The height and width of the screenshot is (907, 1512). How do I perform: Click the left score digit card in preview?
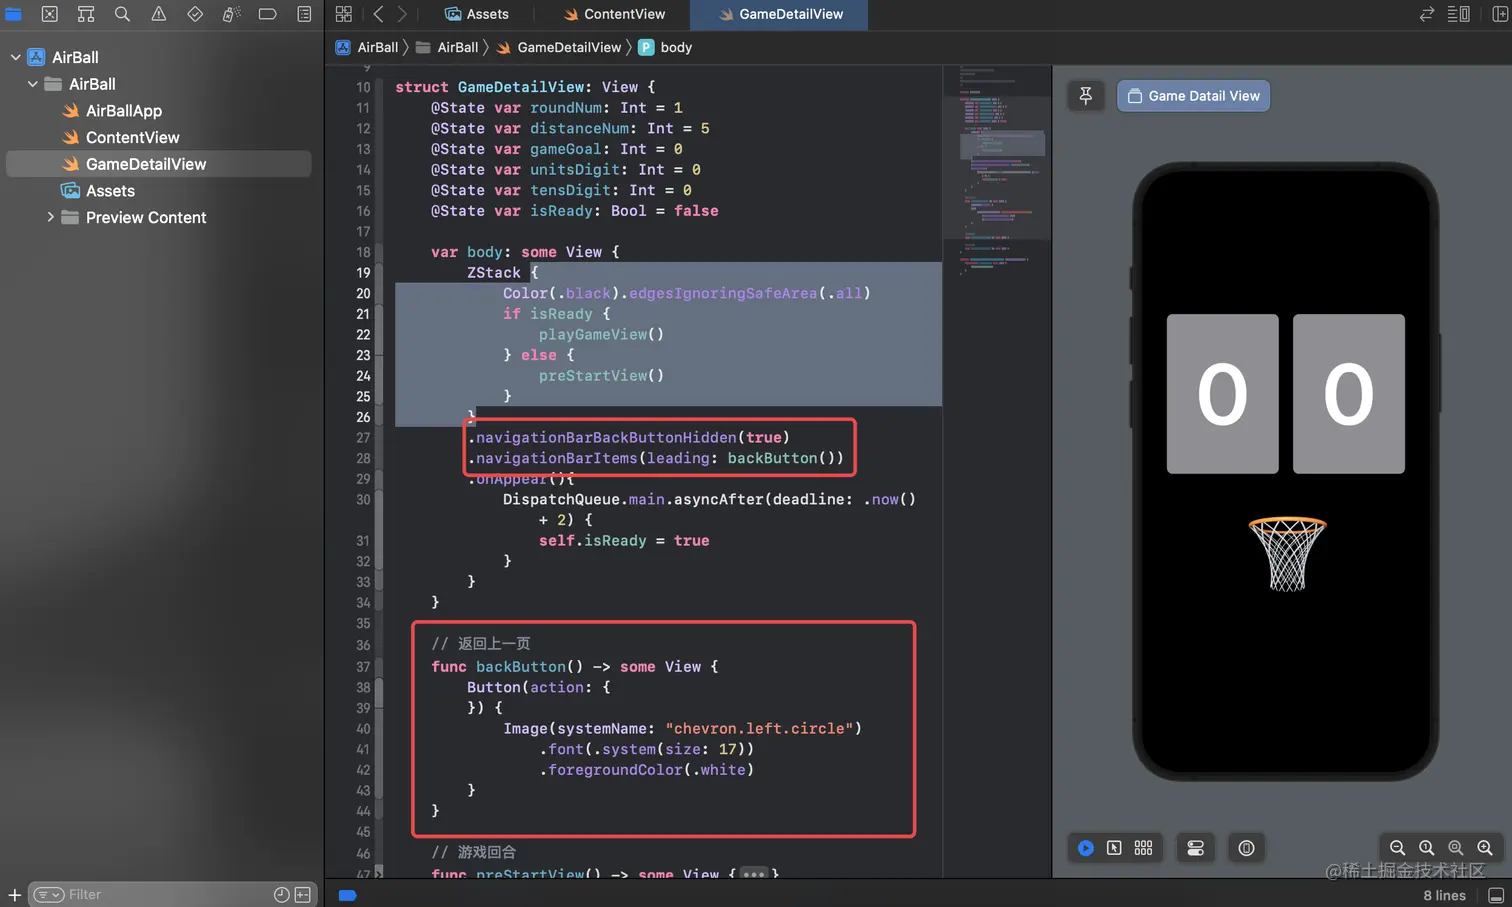click(1222, 394)
